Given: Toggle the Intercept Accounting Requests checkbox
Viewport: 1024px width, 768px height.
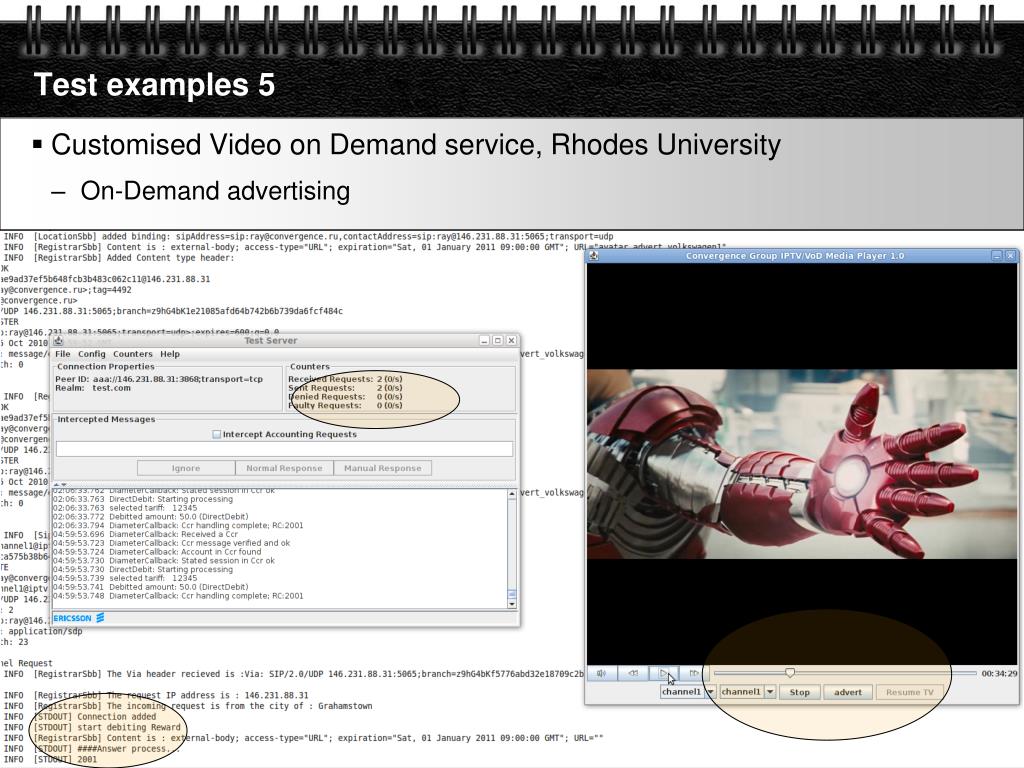Looking at the screenshot, I should (x=217, y=434).
